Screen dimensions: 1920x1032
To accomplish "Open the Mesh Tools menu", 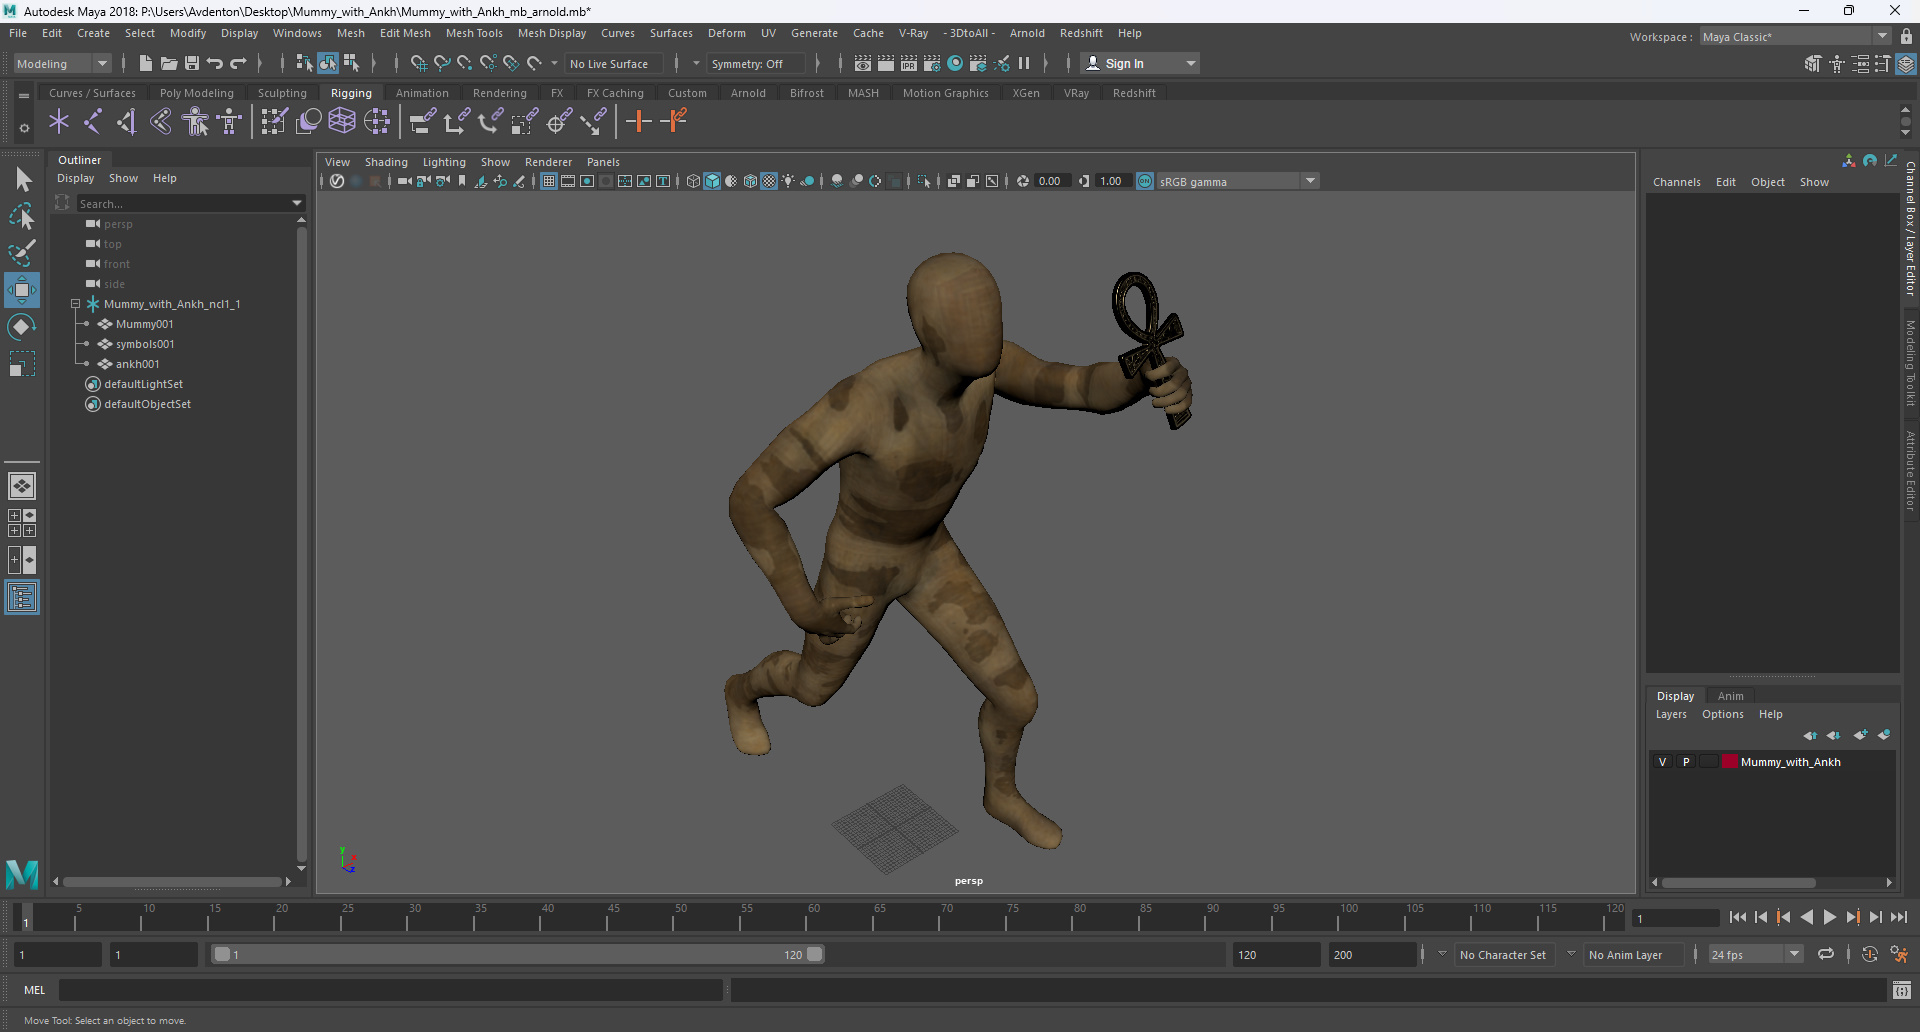I will coord(474,33).
